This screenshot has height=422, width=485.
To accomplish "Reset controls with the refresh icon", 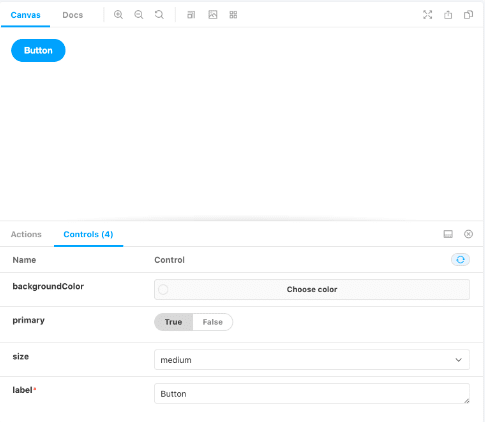I will pos(460,260).
